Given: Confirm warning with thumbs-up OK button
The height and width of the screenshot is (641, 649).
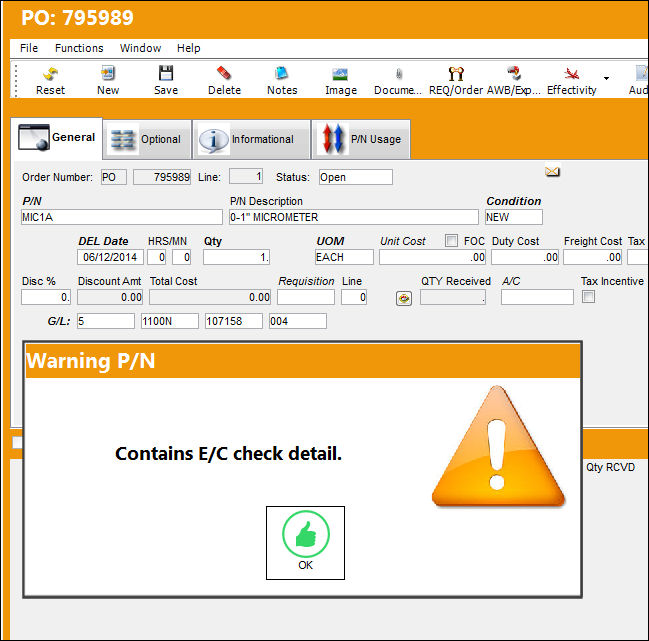Looking at the screenshot, I should click(305, 543).
